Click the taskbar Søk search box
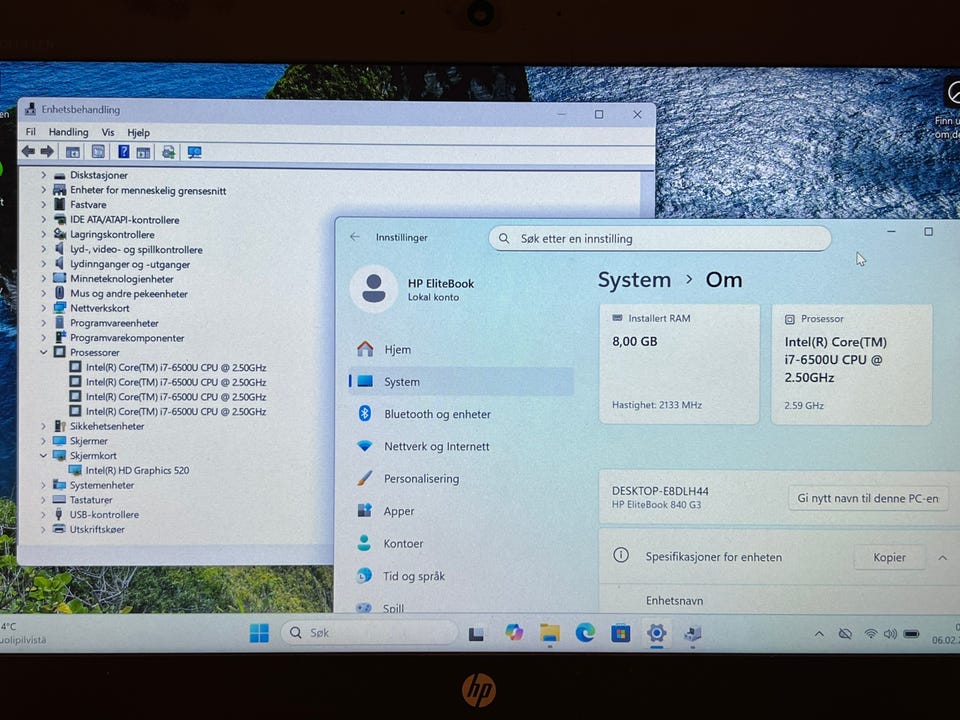This screenshot has height=720, width=960. 369,632
